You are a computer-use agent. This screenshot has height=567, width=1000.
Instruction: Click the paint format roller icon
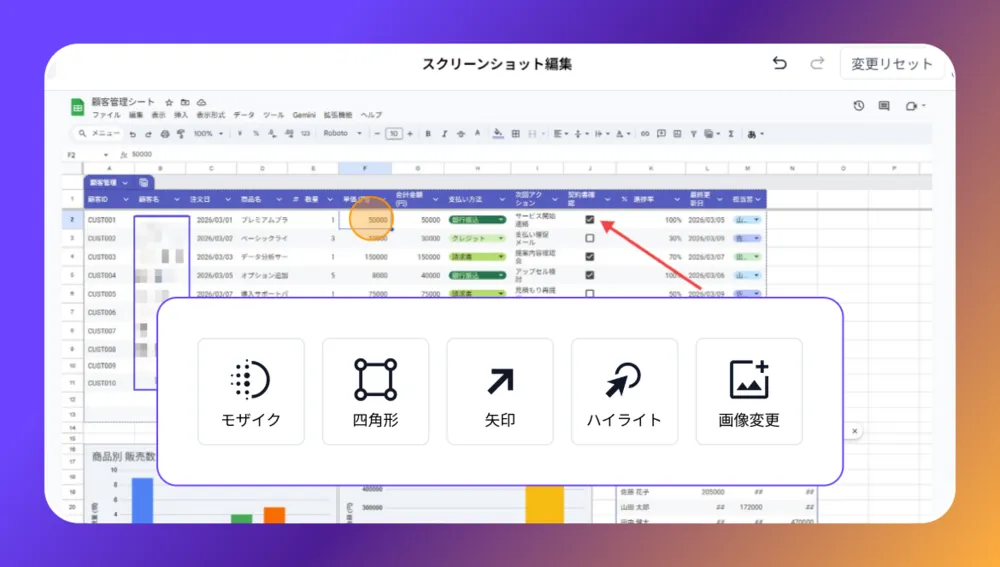(x=181, y=134)
